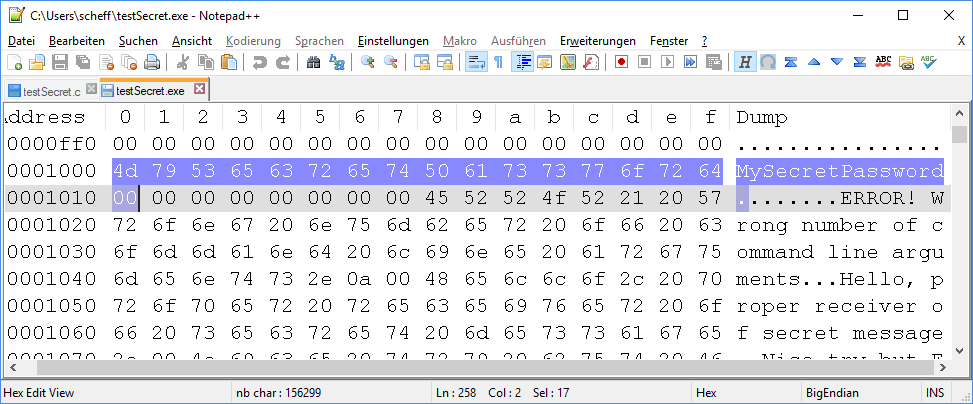Click hex byte 4d at address 0001000
The width and height of the screenshot is (973, 404).
(x=125, y=171)
